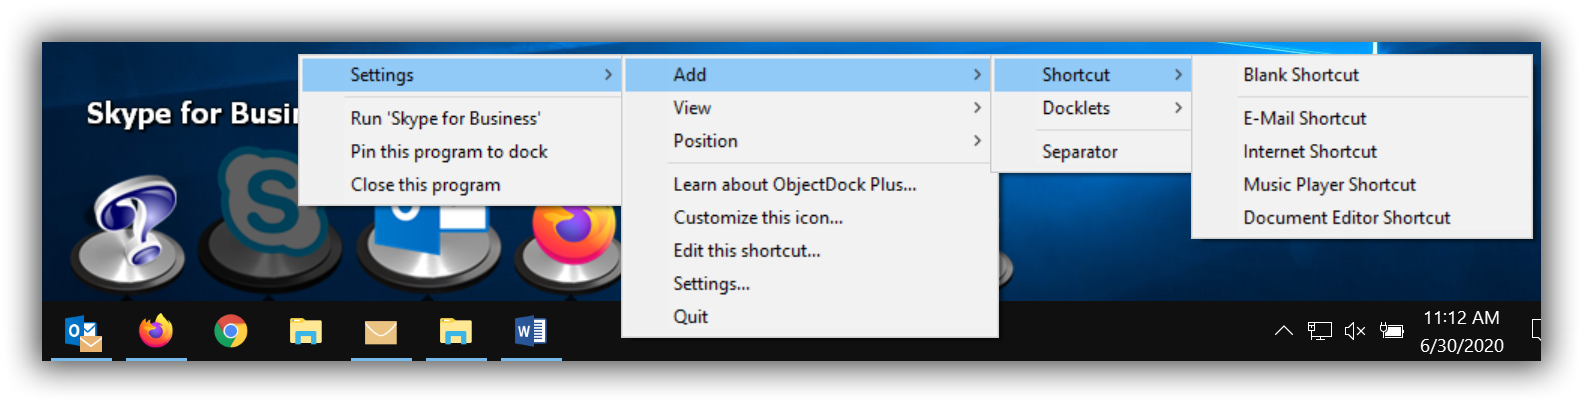Image resolution: width=1583 pixels, height=403 pixels.
Task: Switch to Word on the taskbar
Action: tap(531, 331)
